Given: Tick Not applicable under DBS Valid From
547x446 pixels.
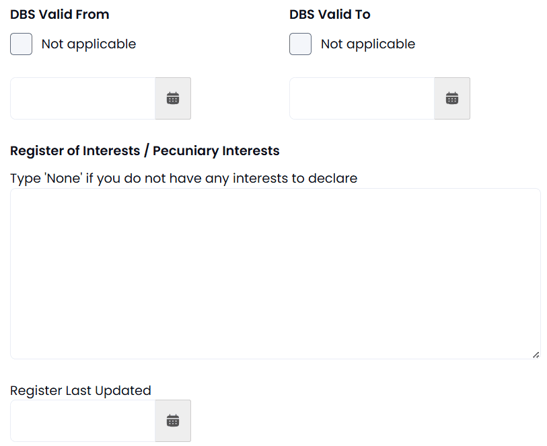Looking at the screenshot, I should (21, 44).
